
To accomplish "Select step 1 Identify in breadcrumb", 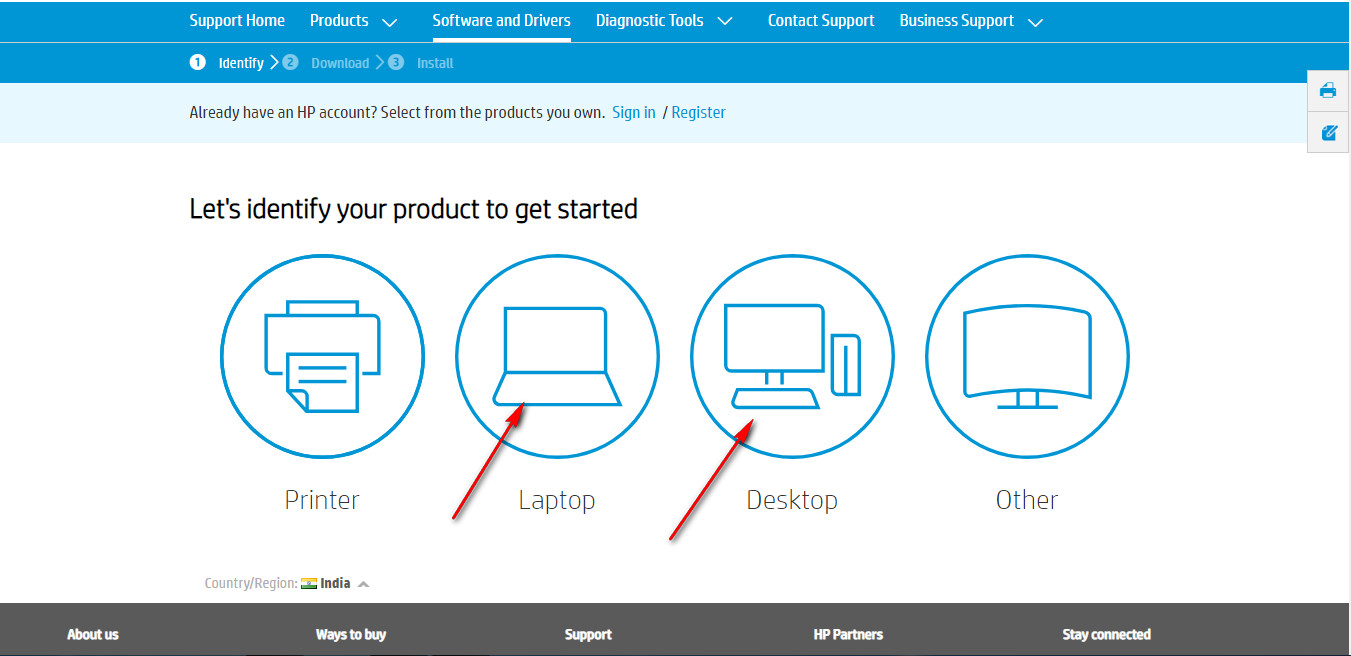I will pyautogui.click(x=227, y=63).
